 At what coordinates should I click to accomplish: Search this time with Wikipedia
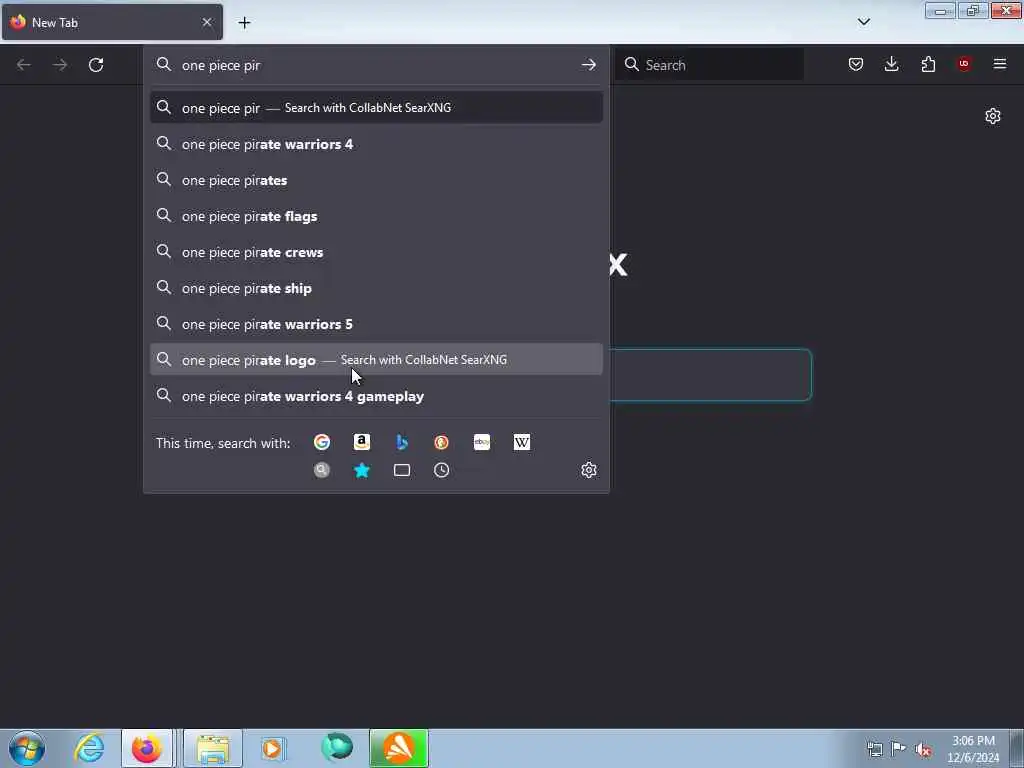tap(522, 443)
